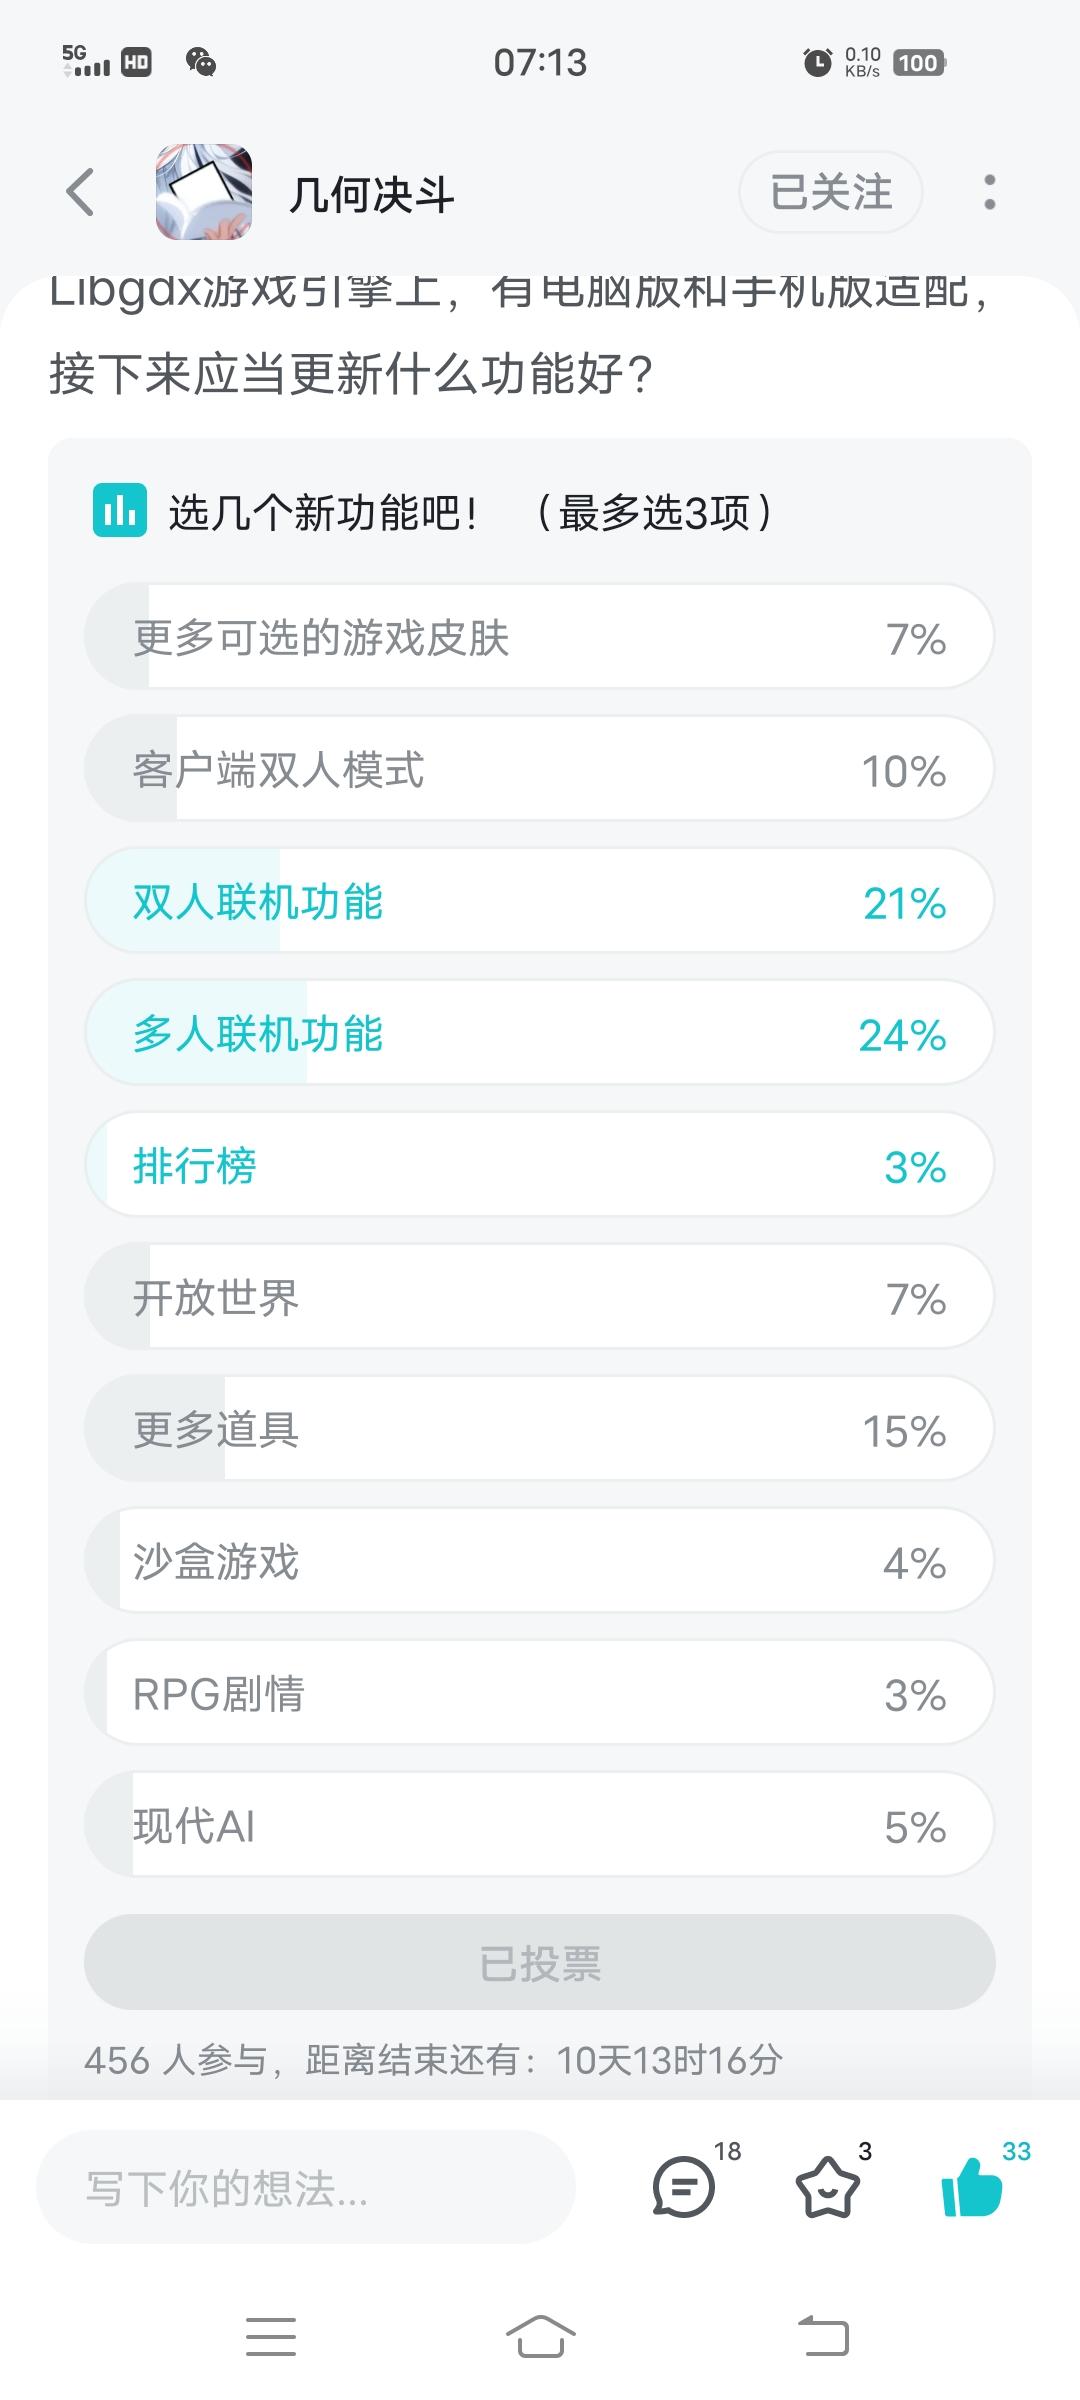Viewport: 1080px width, 2400px height.
Task: Select poll option 双人联机功能
Action: pyautogui.click(x=540, y=901)
